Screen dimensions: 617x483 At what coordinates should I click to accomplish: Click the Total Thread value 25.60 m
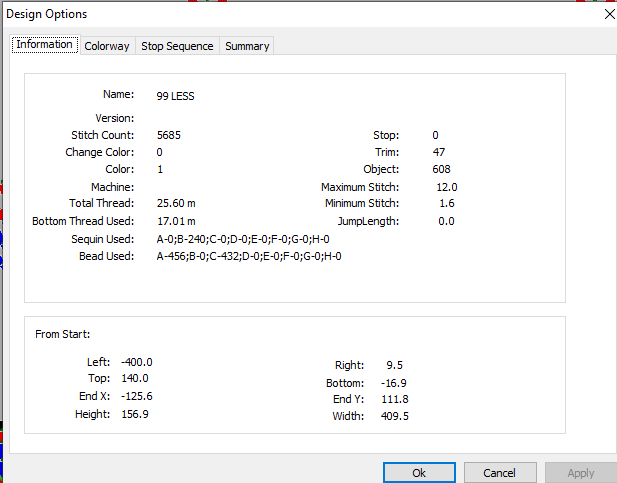tap(176, 203)
